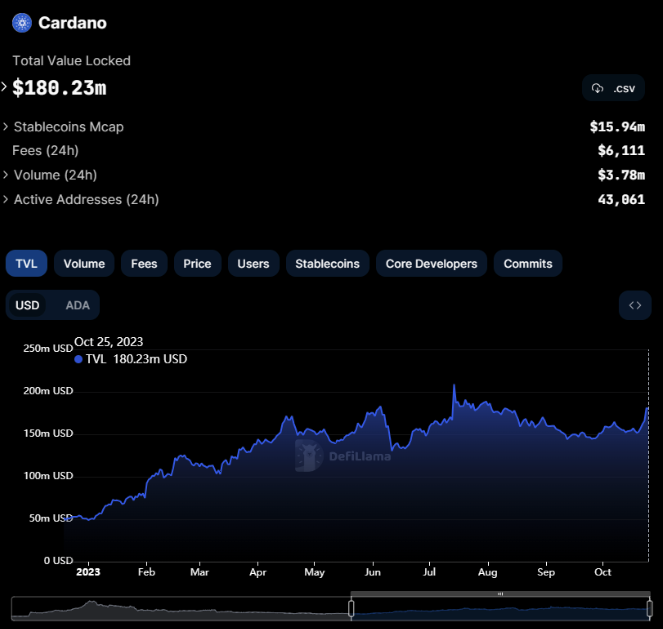663x629 pixels.
Task: Switch to the Fees chart tab
Action: 144,264
